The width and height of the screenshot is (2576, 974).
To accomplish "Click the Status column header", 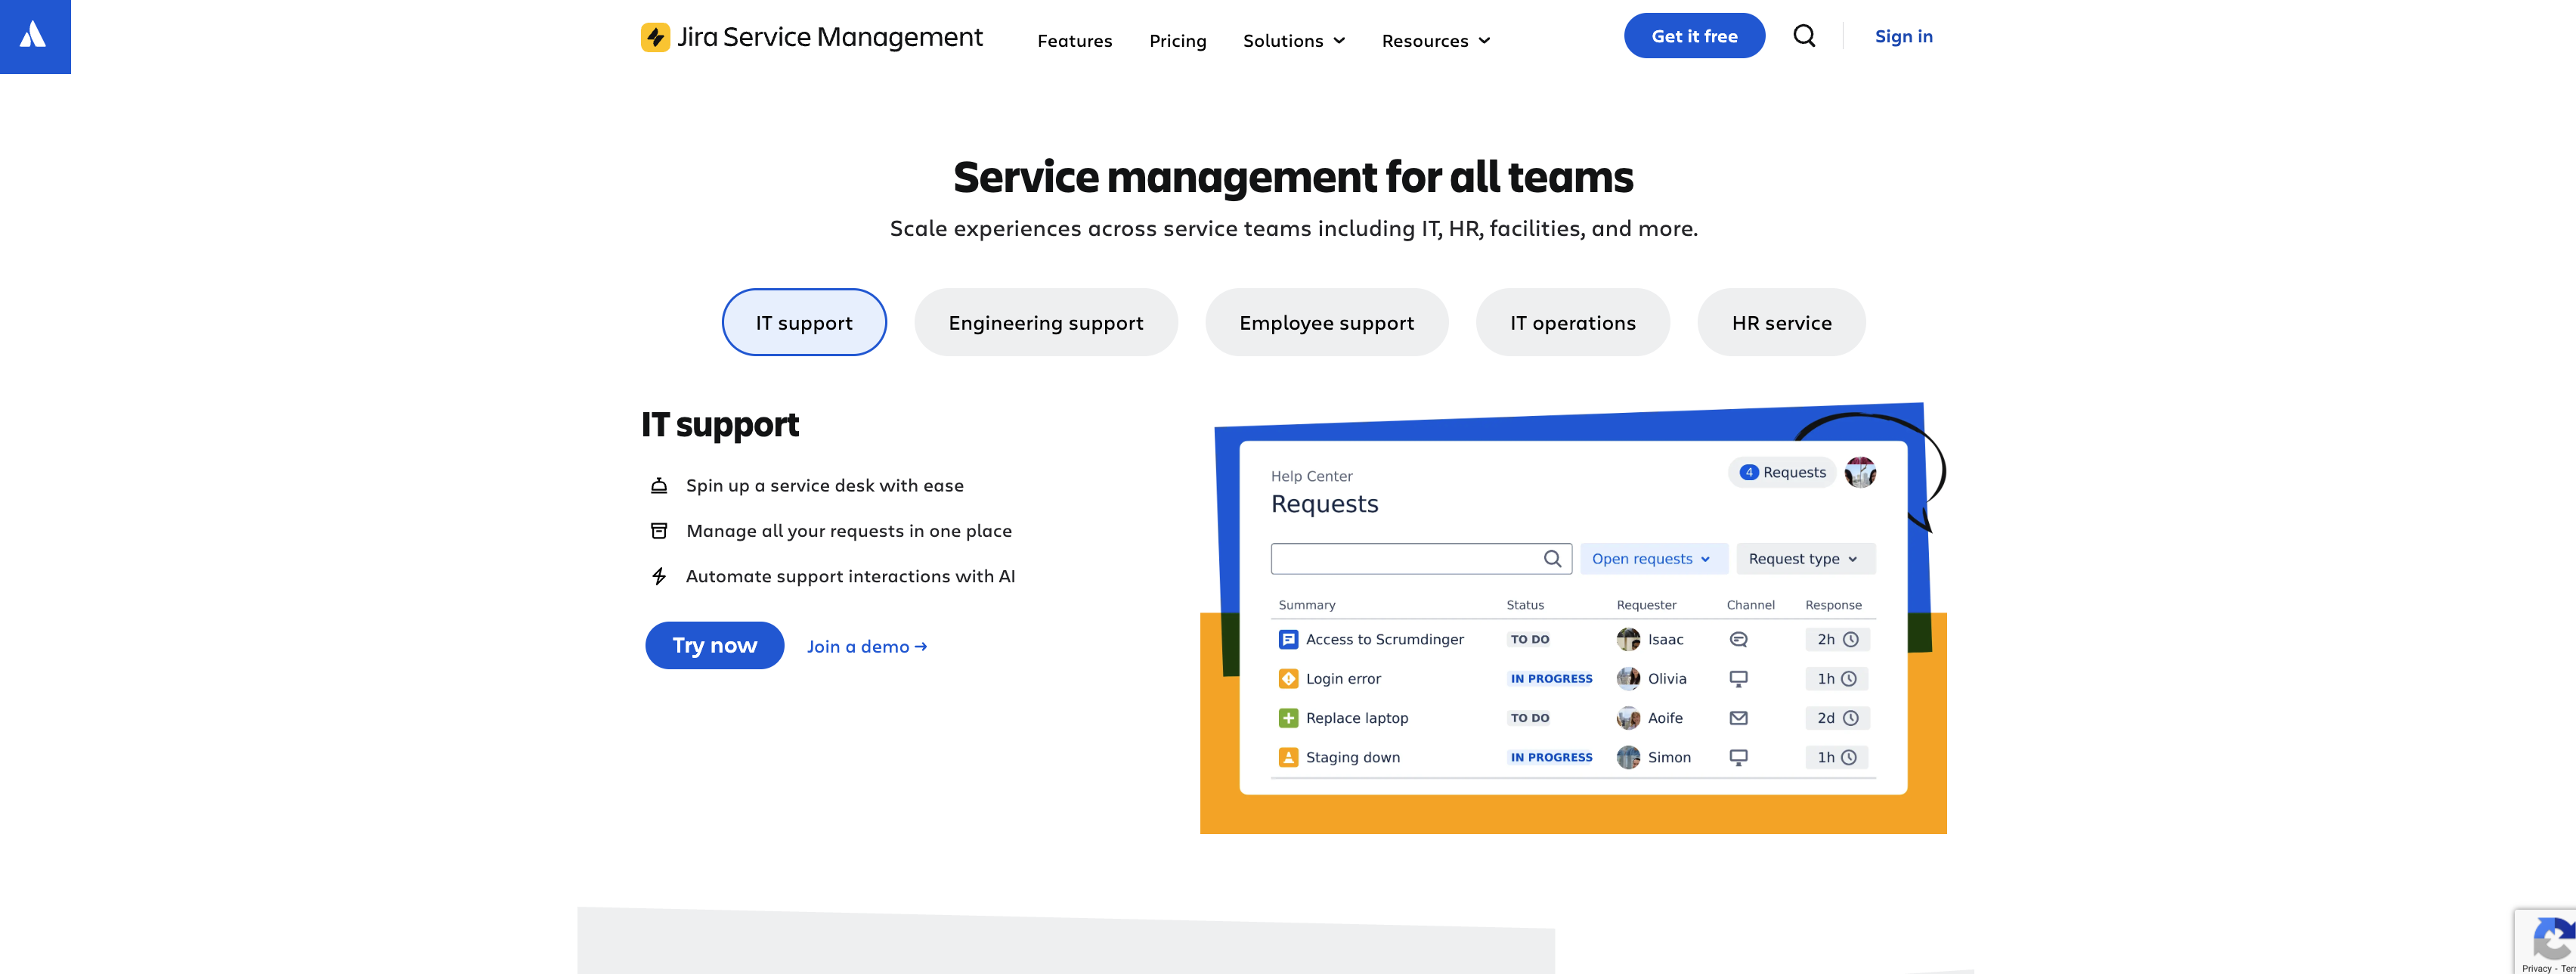I will pyautogui.click(x=1525, y=605).
